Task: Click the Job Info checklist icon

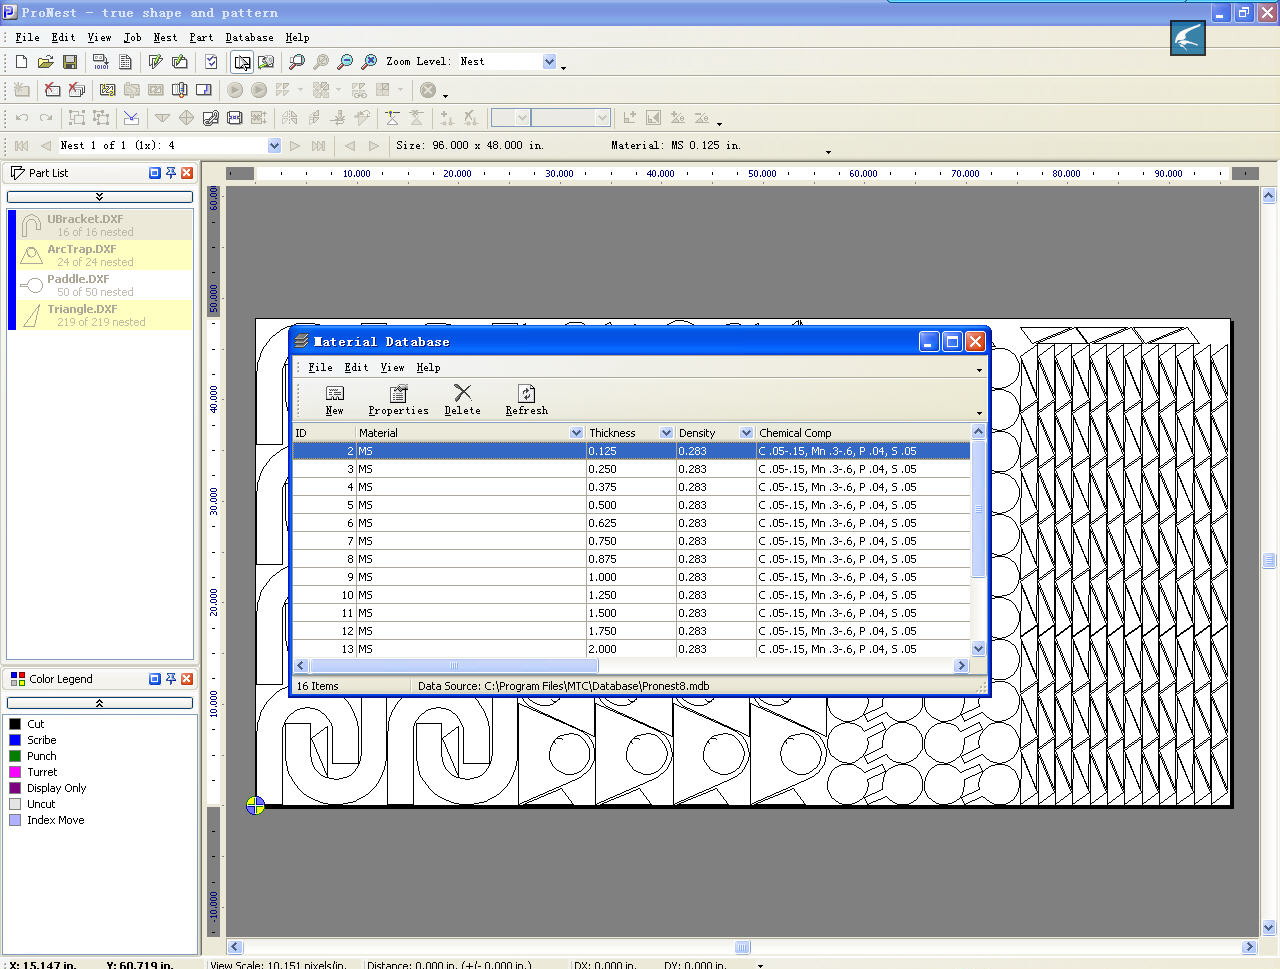Action: [x=211, y=62]
